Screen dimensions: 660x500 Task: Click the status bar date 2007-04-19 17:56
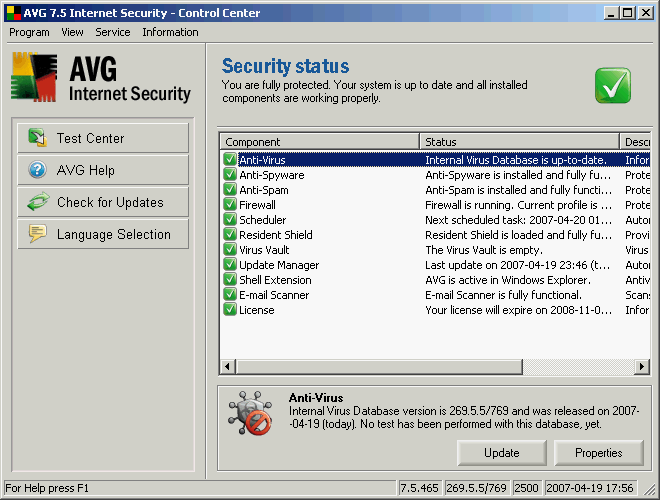click(590, 488)
